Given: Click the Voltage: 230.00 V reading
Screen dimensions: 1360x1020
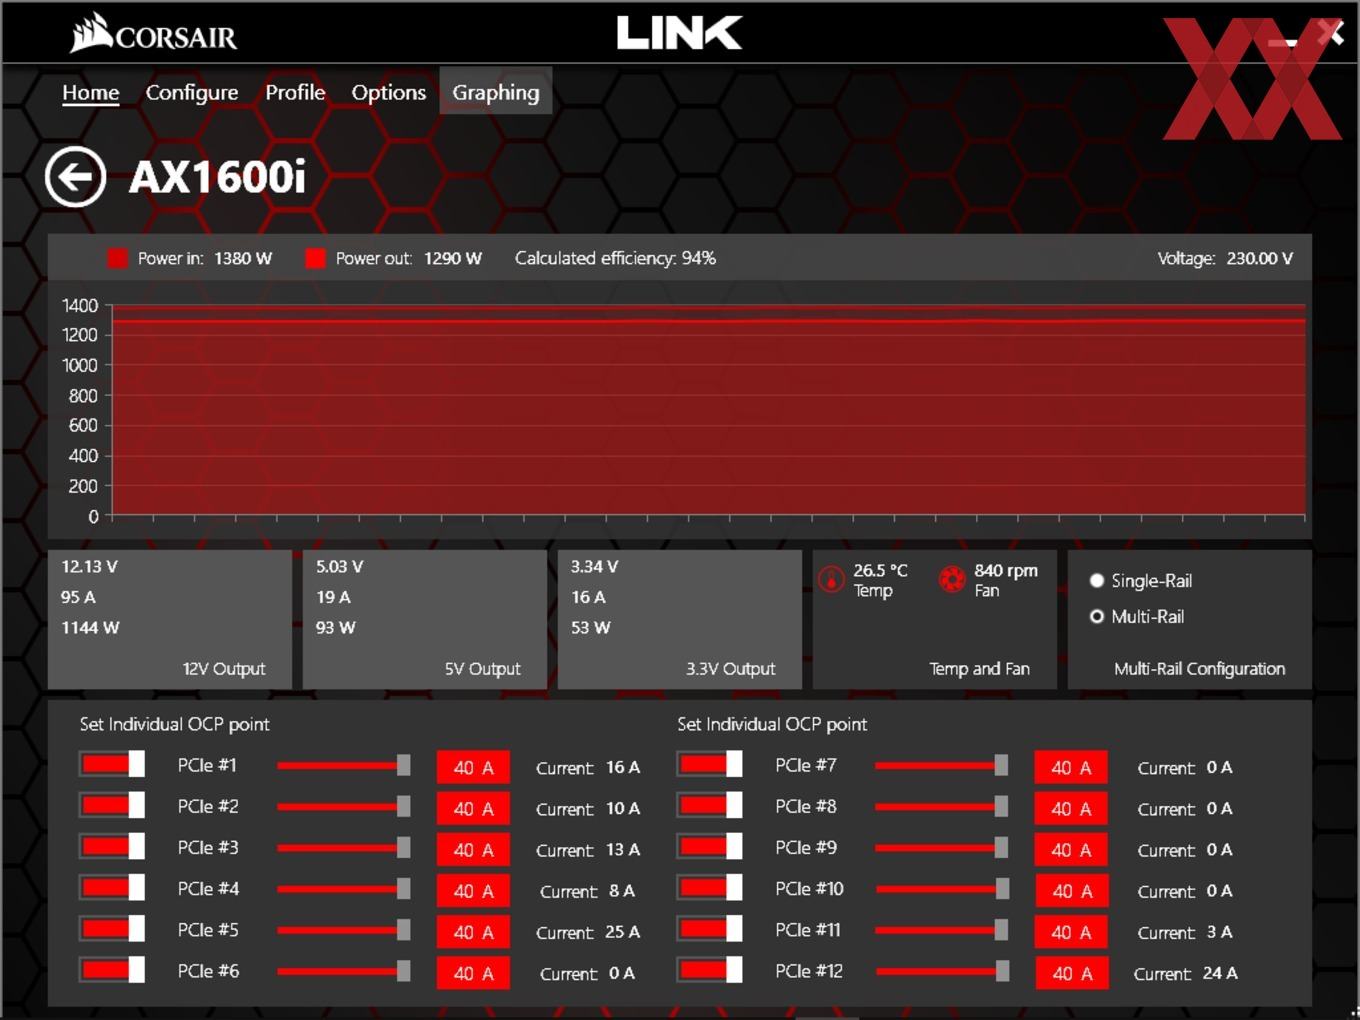Looking at the screenshot, I should coord(1225,258).
